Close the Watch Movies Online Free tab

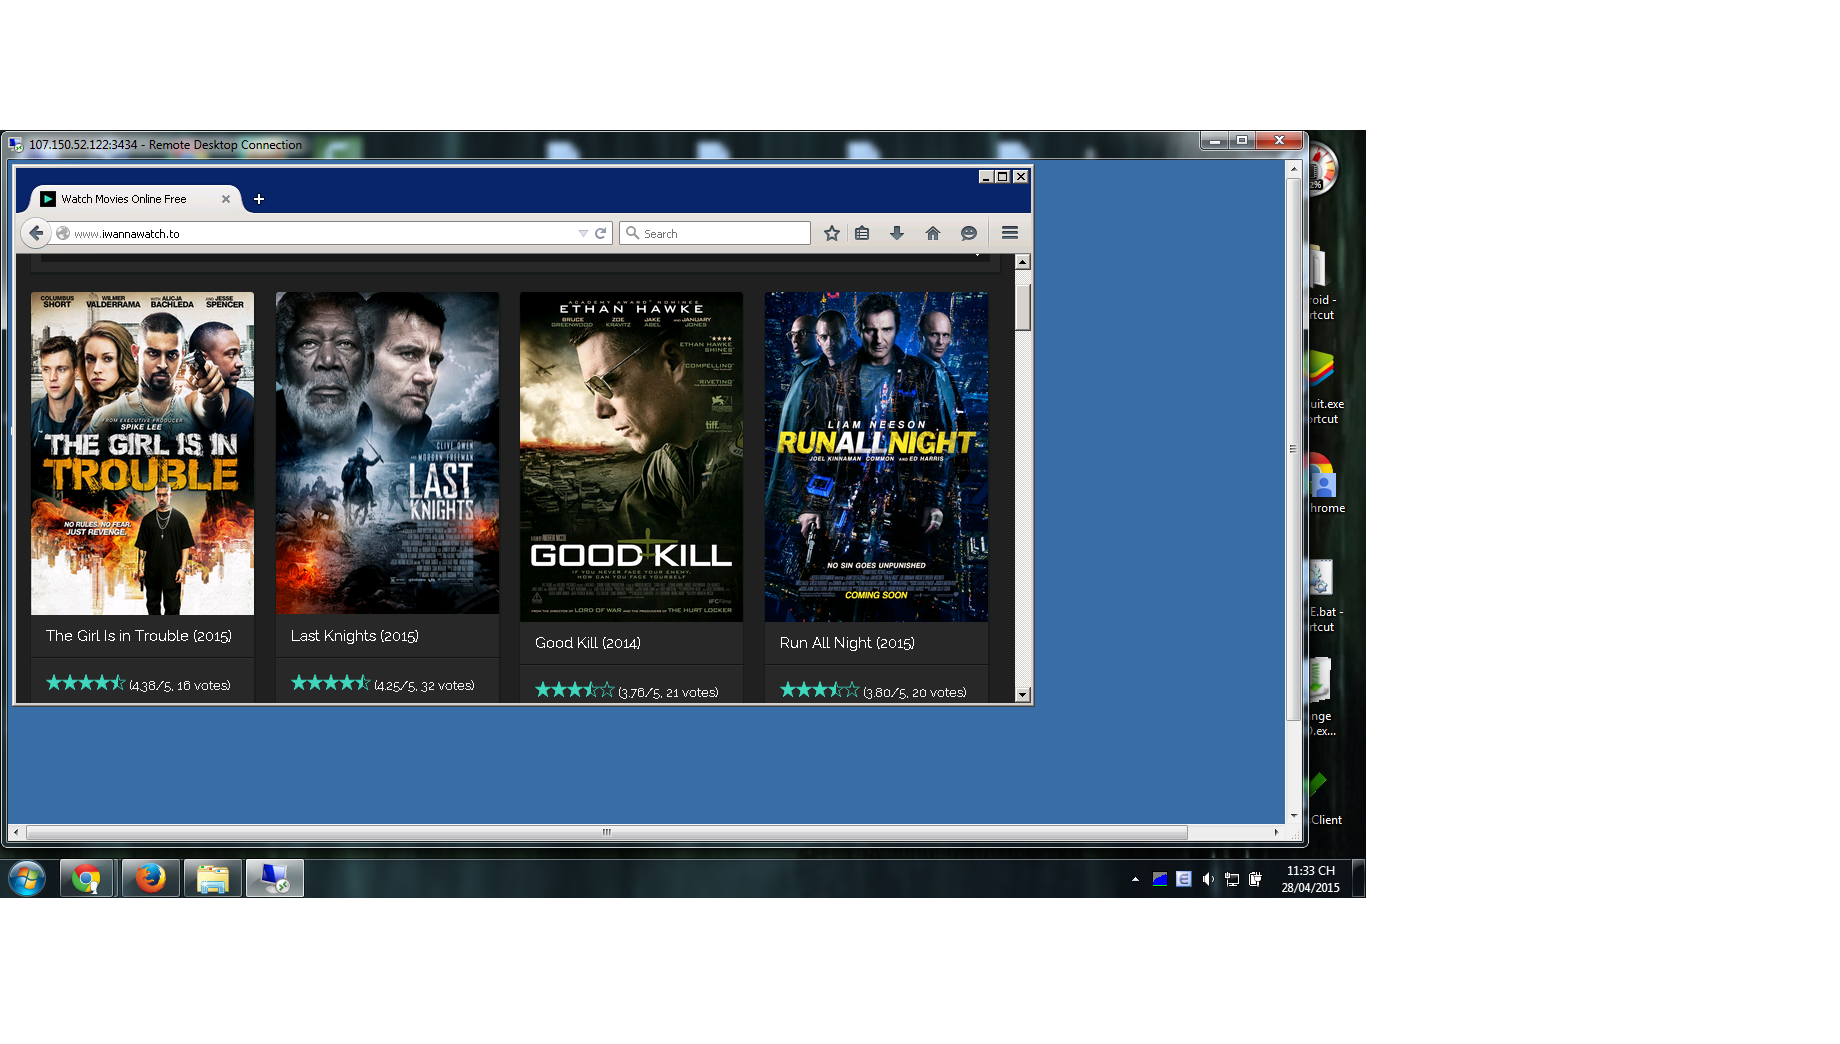point(226,199)
